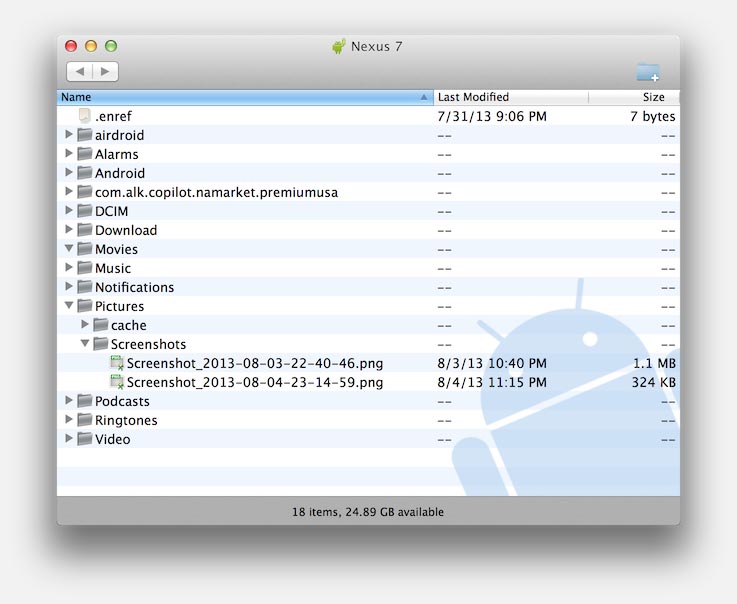This screenshot has width=737, height=604.
Task: Click the new folder icon in toolbar
Action: [x=648, y=72]
